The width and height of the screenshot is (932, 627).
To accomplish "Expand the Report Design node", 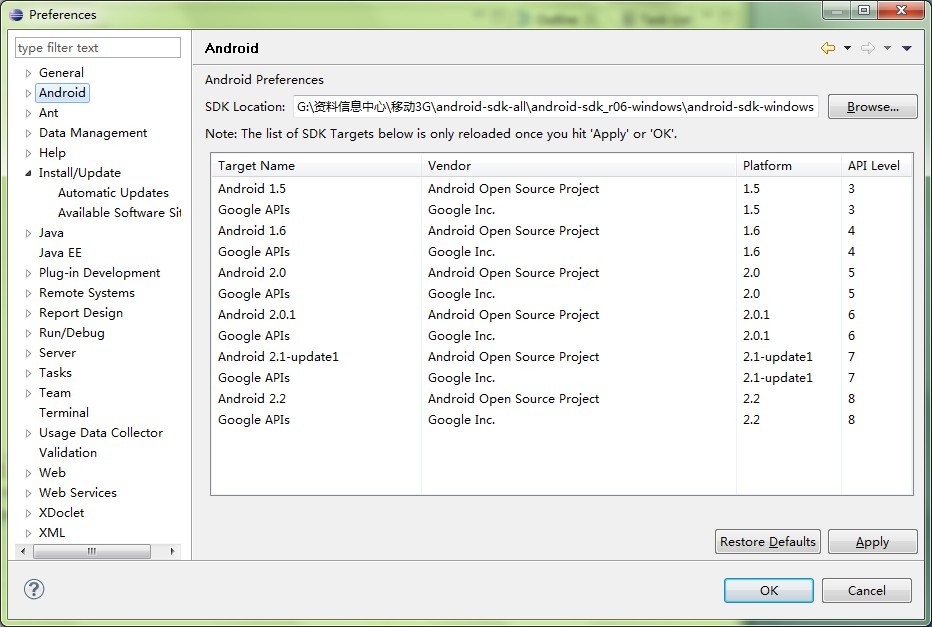I will click(28, 313).
